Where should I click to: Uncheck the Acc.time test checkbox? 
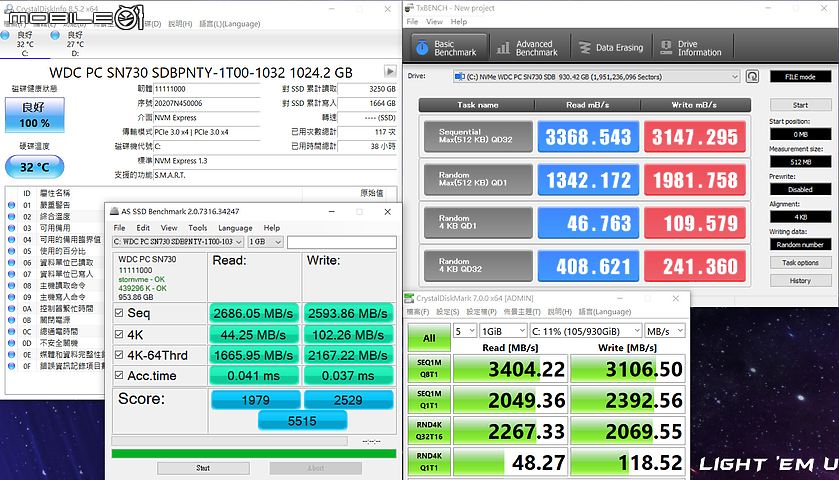(119, 375)
